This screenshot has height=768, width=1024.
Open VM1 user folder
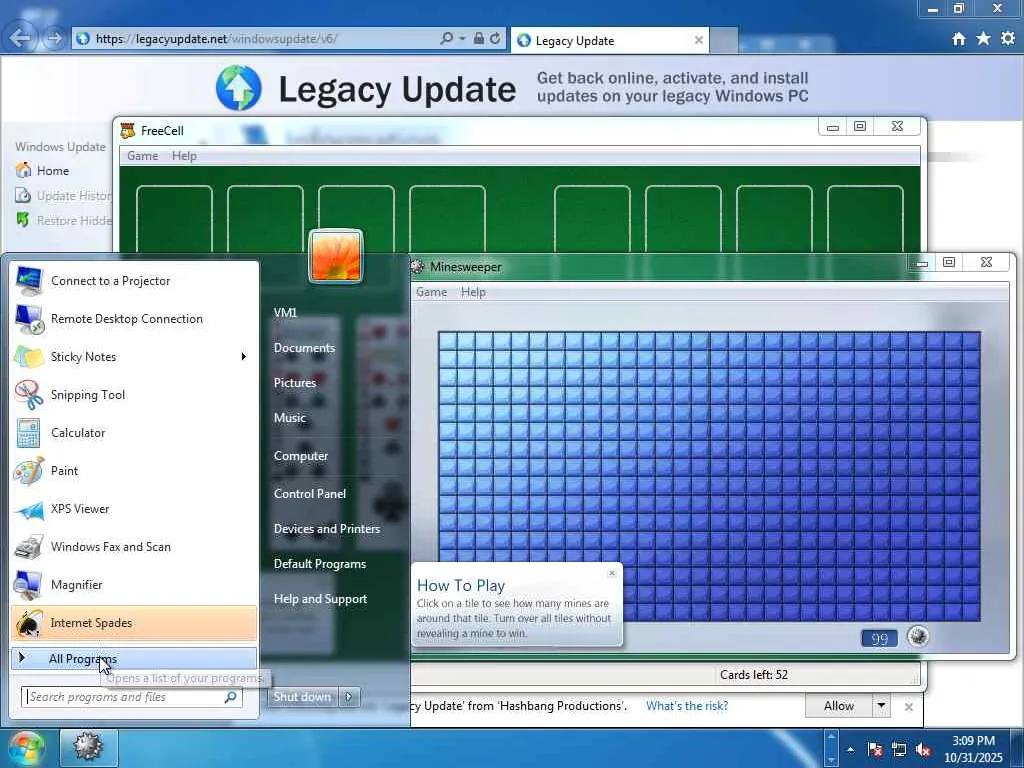coord(285,313)
